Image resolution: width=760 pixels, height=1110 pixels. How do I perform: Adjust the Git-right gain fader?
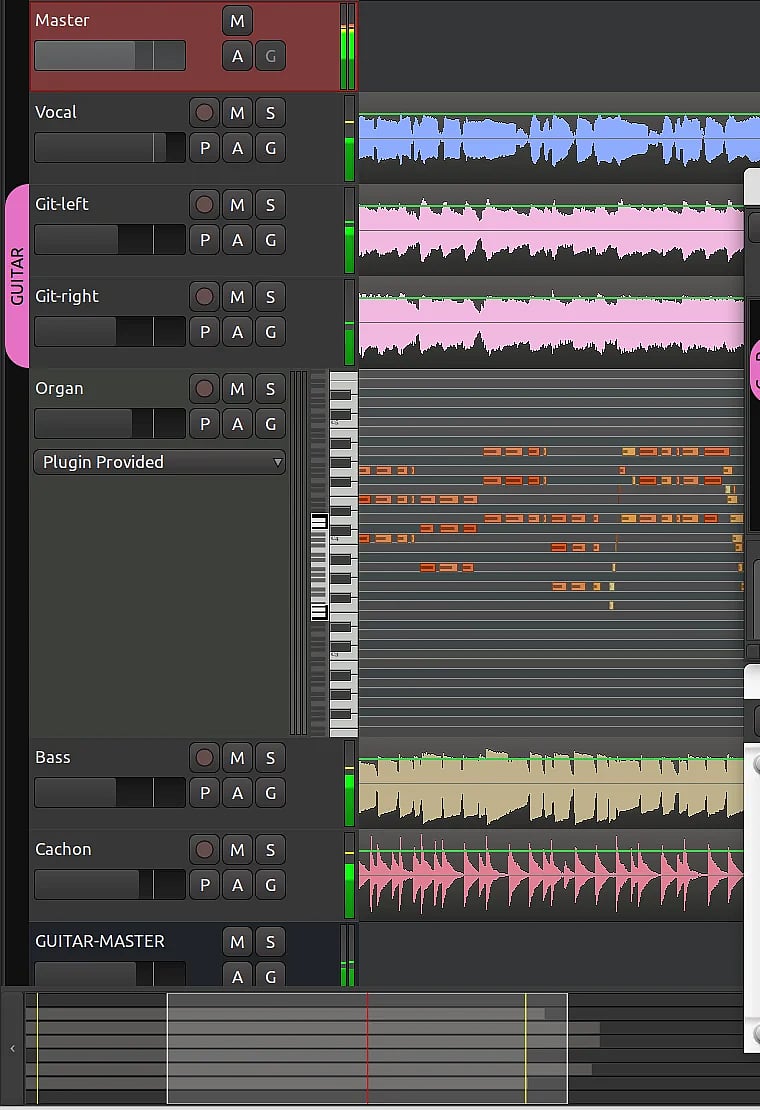click(x=110, y=331)
